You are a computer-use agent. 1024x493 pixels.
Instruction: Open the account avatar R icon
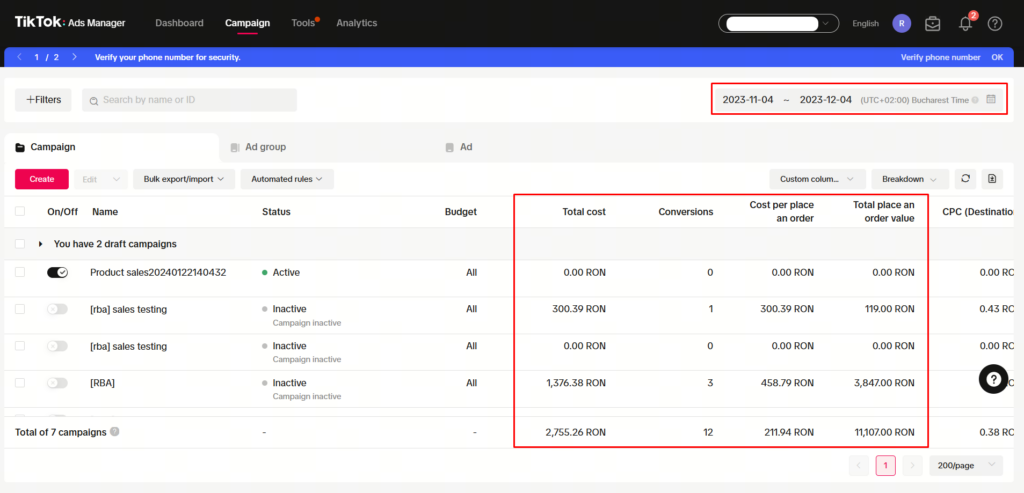tap(901, 24)
